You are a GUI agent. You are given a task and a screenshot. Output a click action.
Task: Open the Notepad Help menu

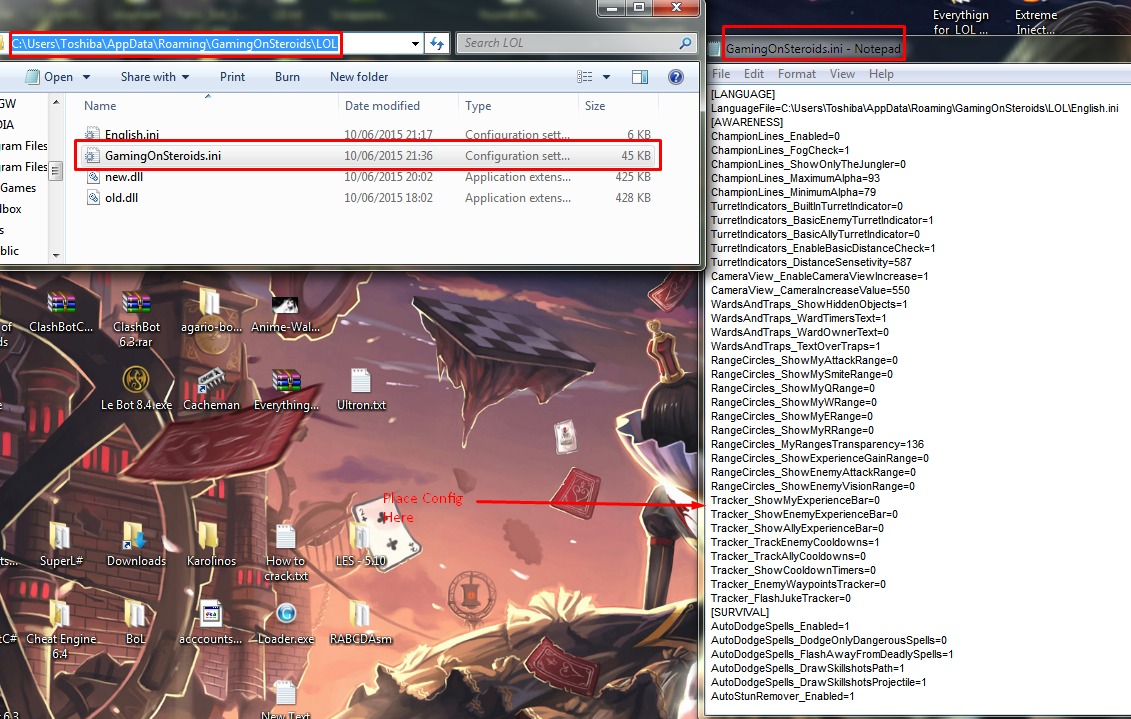click(x=881, y=74)
